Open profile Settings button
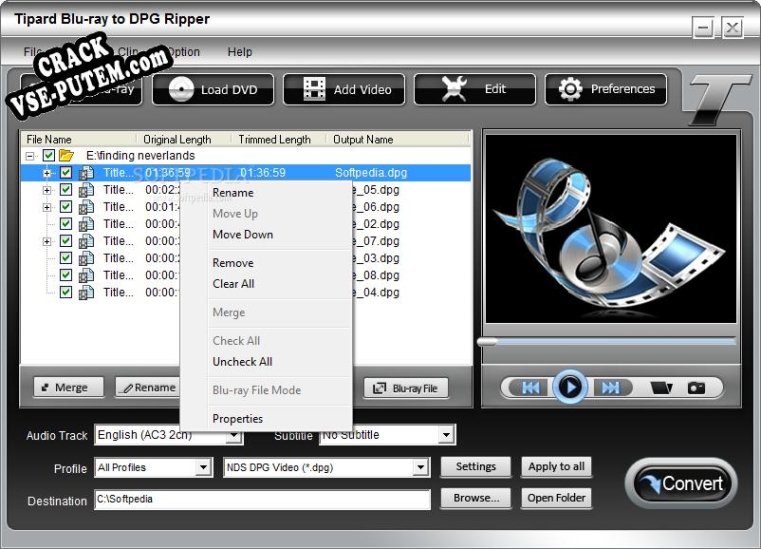This screenshot has width=761, height=549. click(476, 467)
